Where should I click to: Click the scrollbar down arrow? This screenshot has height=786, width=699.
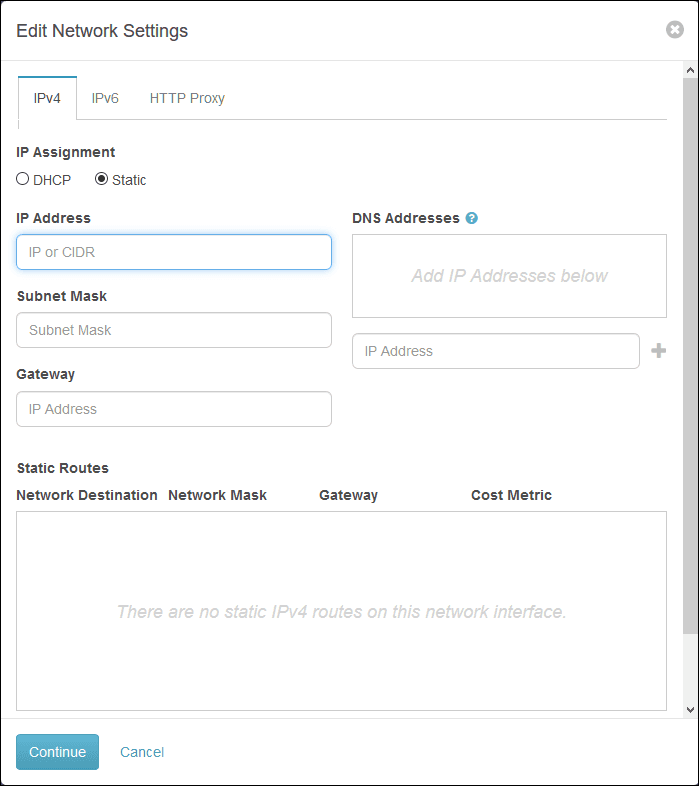690,708
